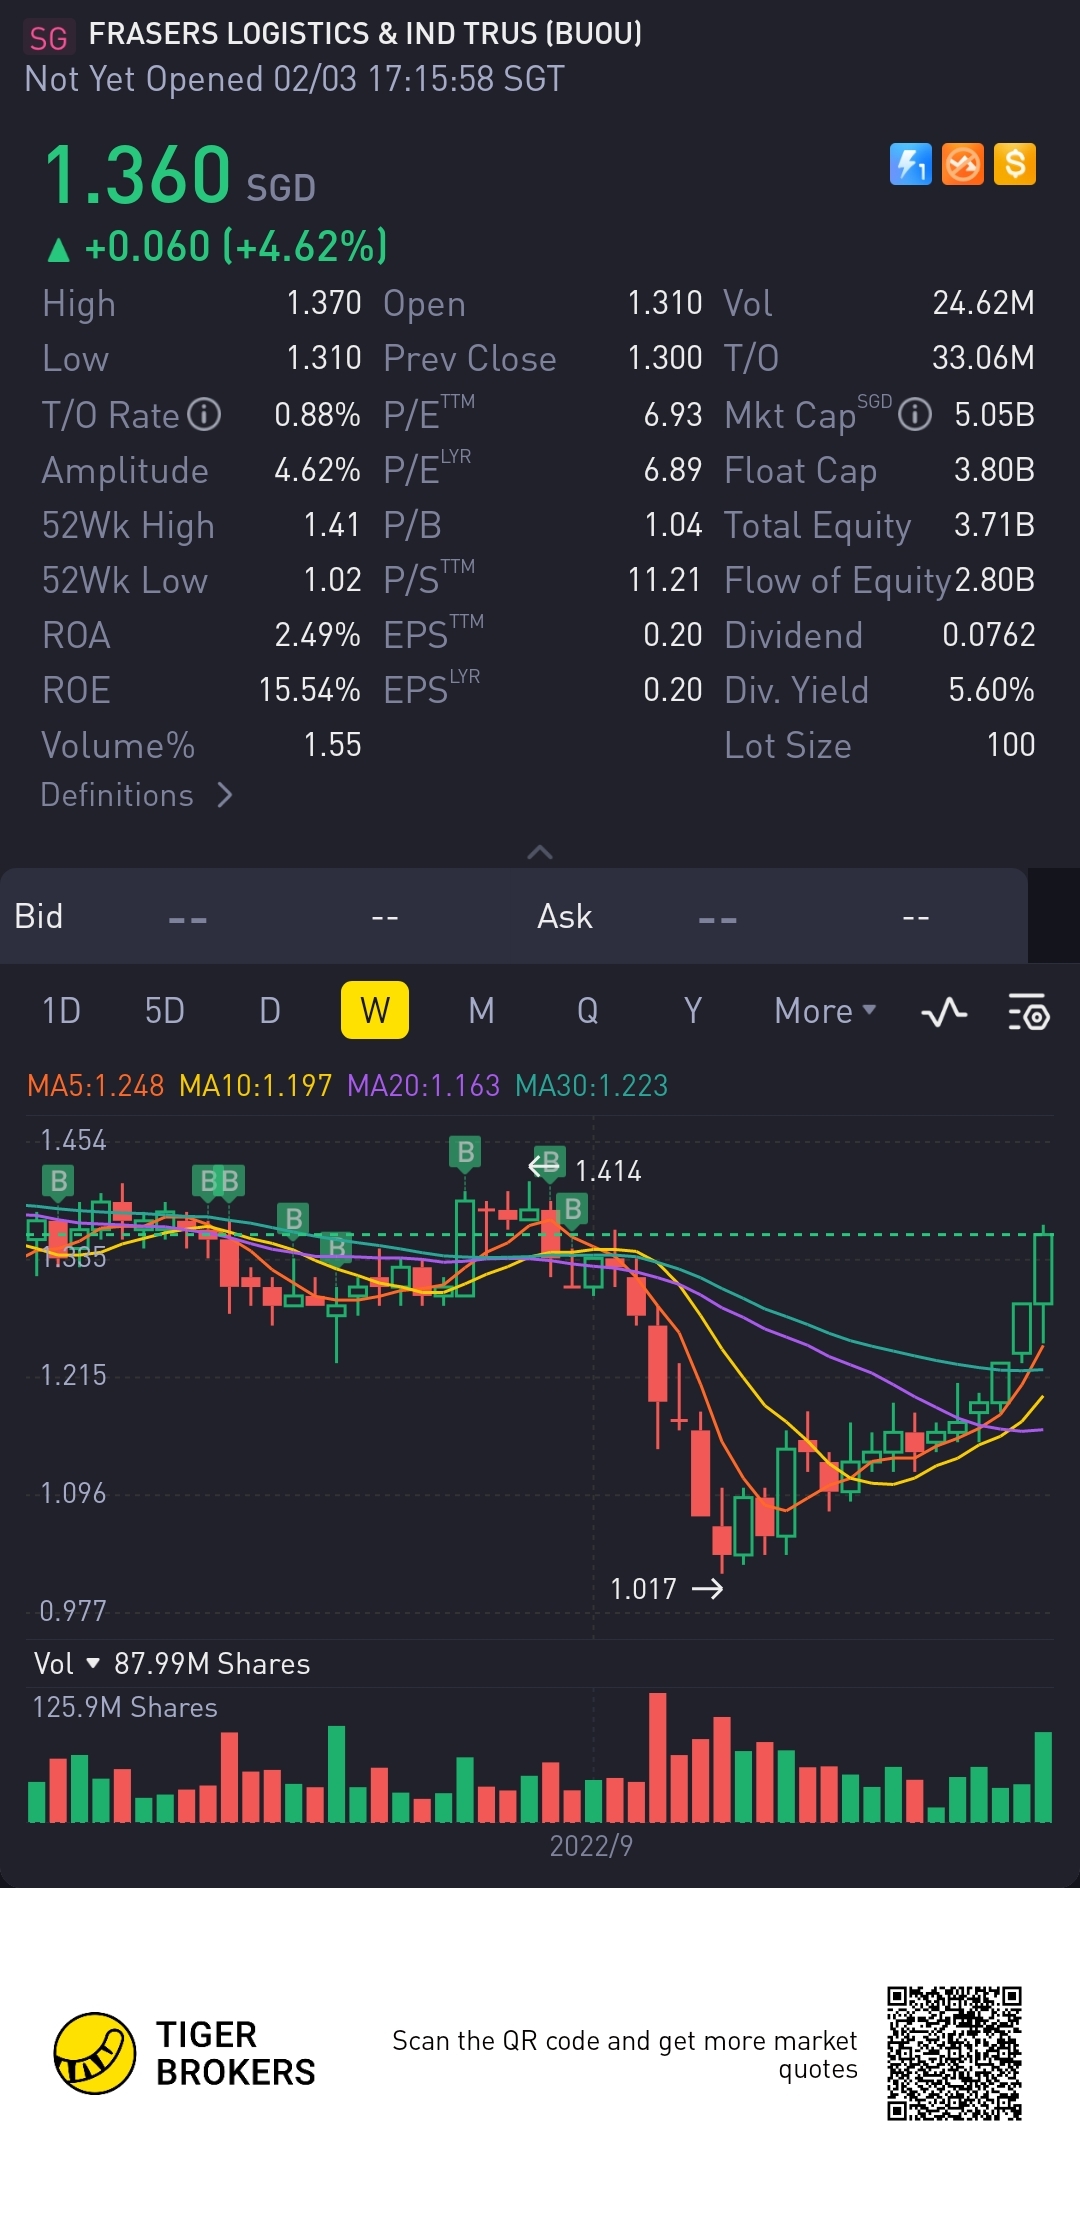Tap the MA20:1.163 indicator label

pyautogui.click(x=423, y=1085)
